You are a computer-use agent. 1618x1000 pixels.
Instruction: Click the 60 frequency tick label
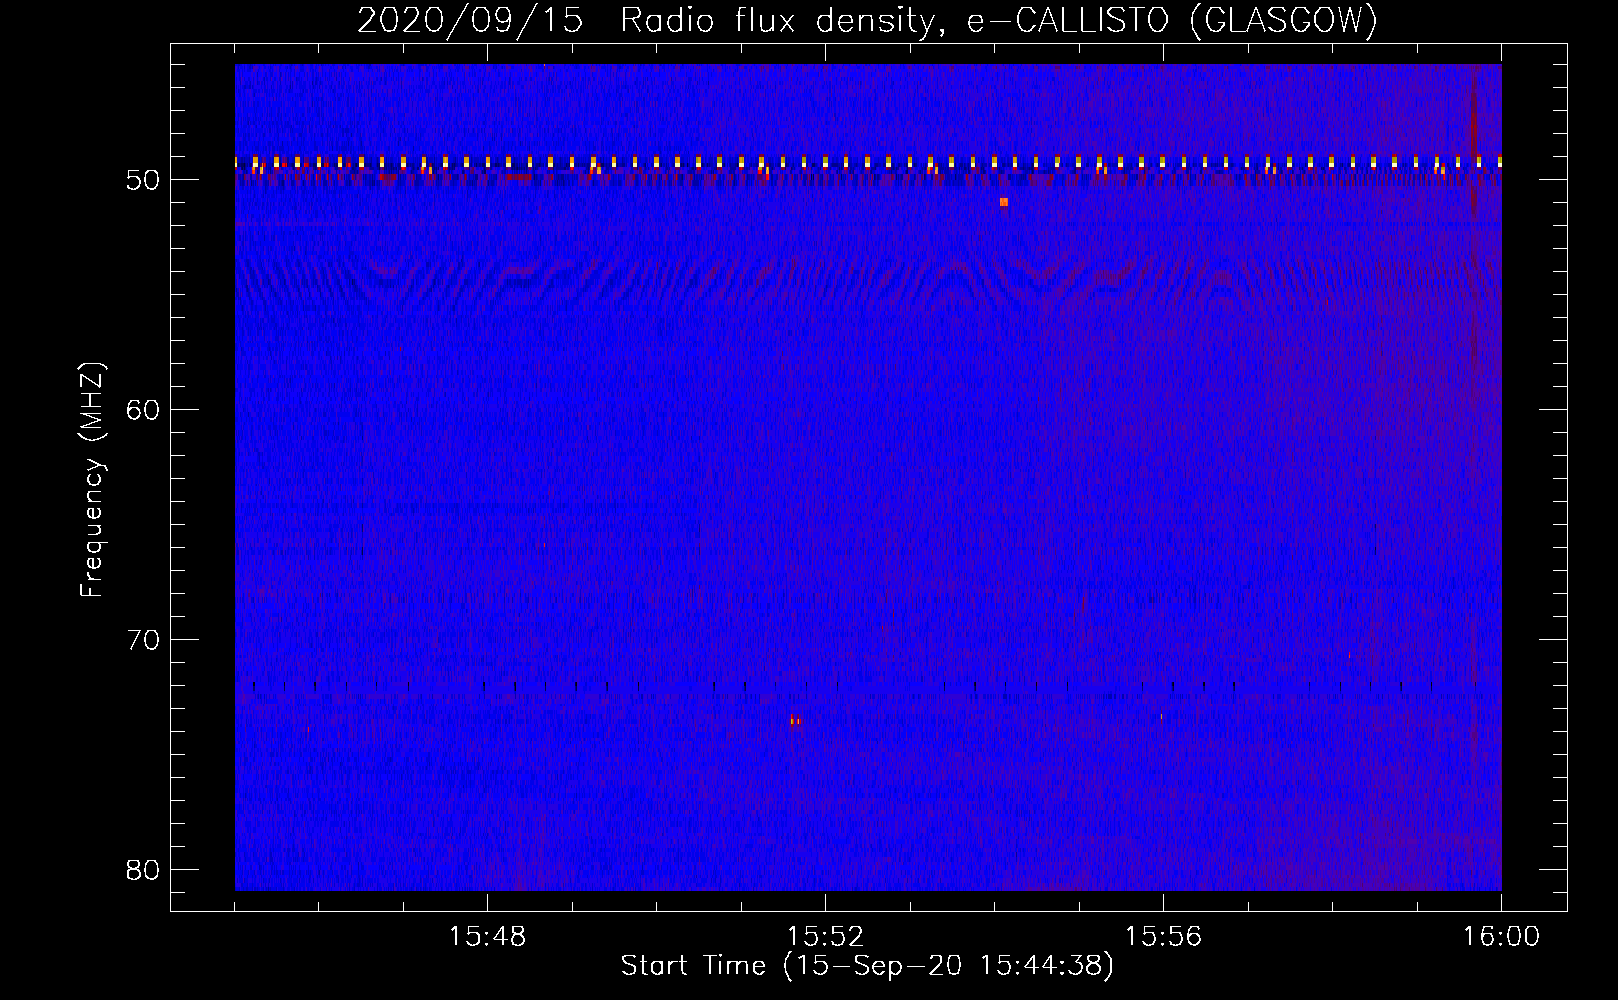[x=144, y=410]
